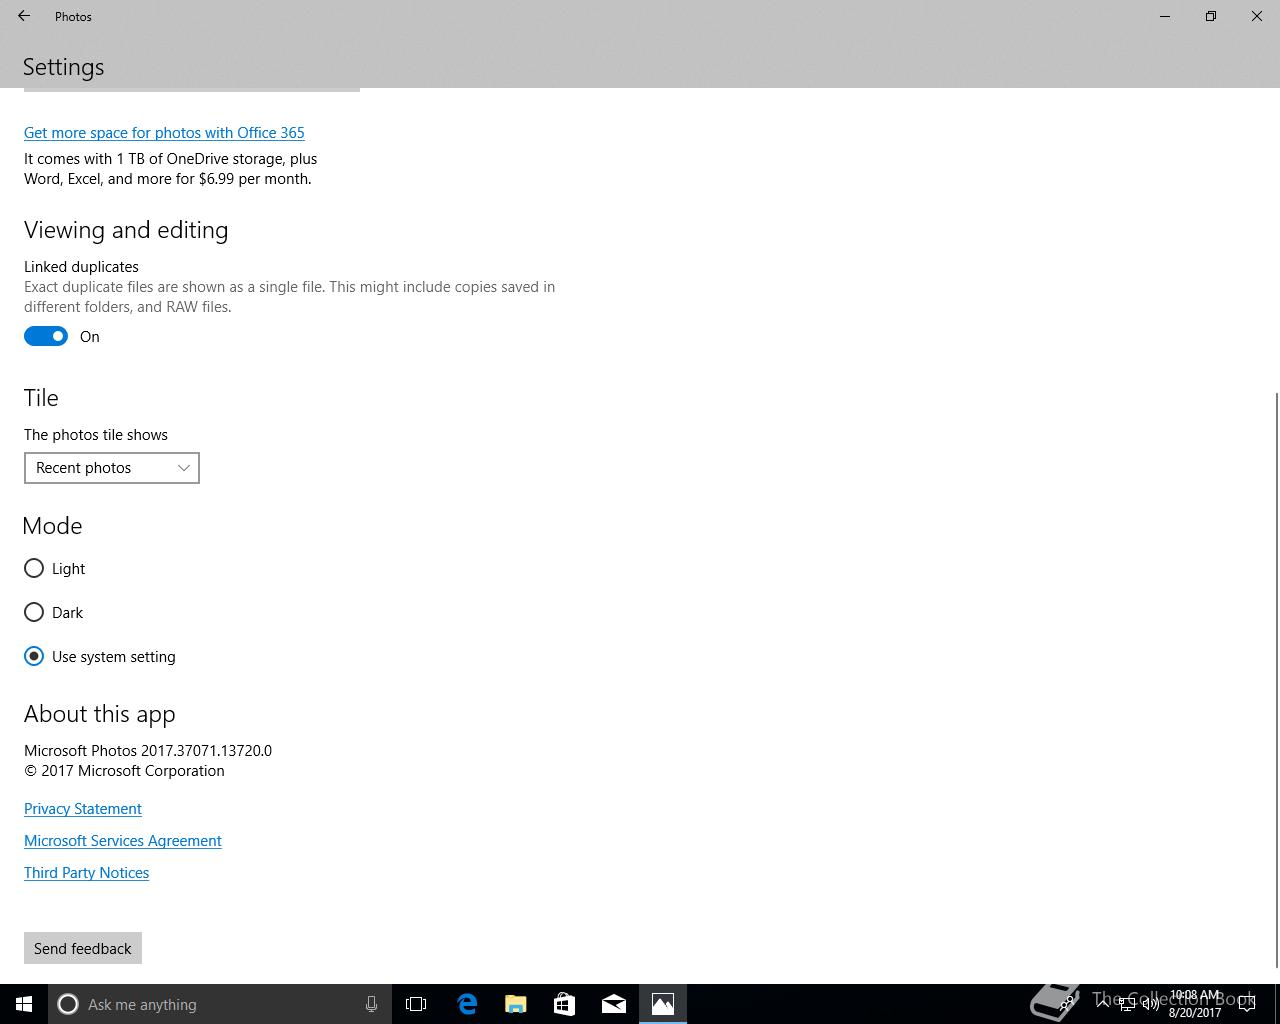
Task: Click 'The photos tile shows' label
Action: click(96, 434)
